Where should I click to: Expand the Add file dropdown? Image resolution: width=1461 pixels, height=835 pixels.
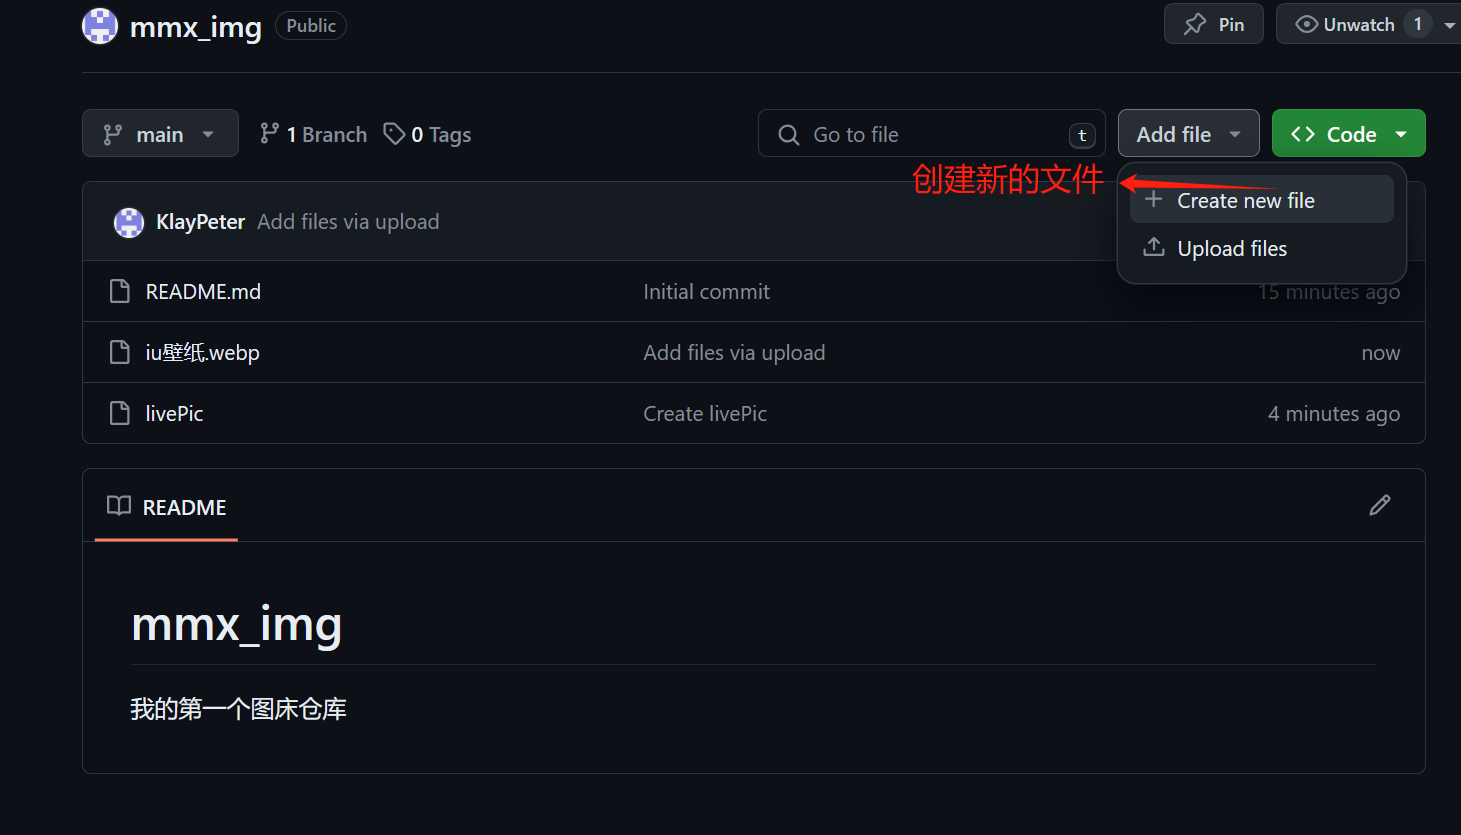[x=1188, y=133]
